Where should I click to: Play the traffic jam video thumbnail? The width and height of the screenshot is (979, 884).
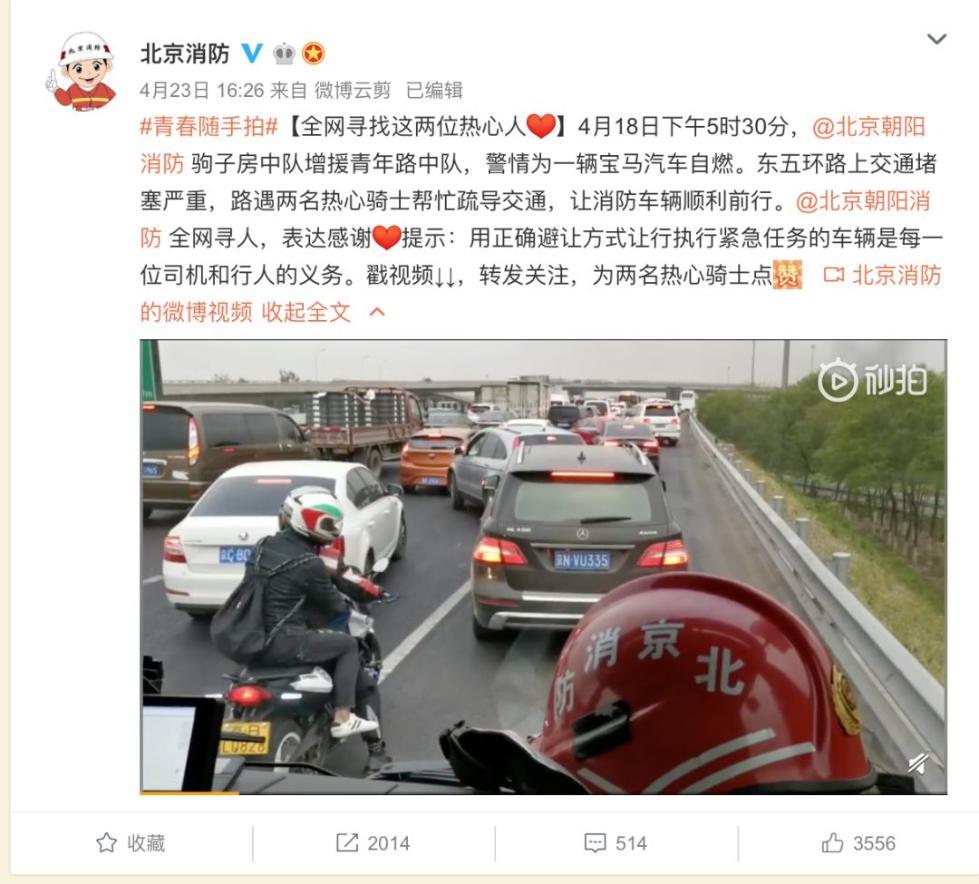coord(543,566)
